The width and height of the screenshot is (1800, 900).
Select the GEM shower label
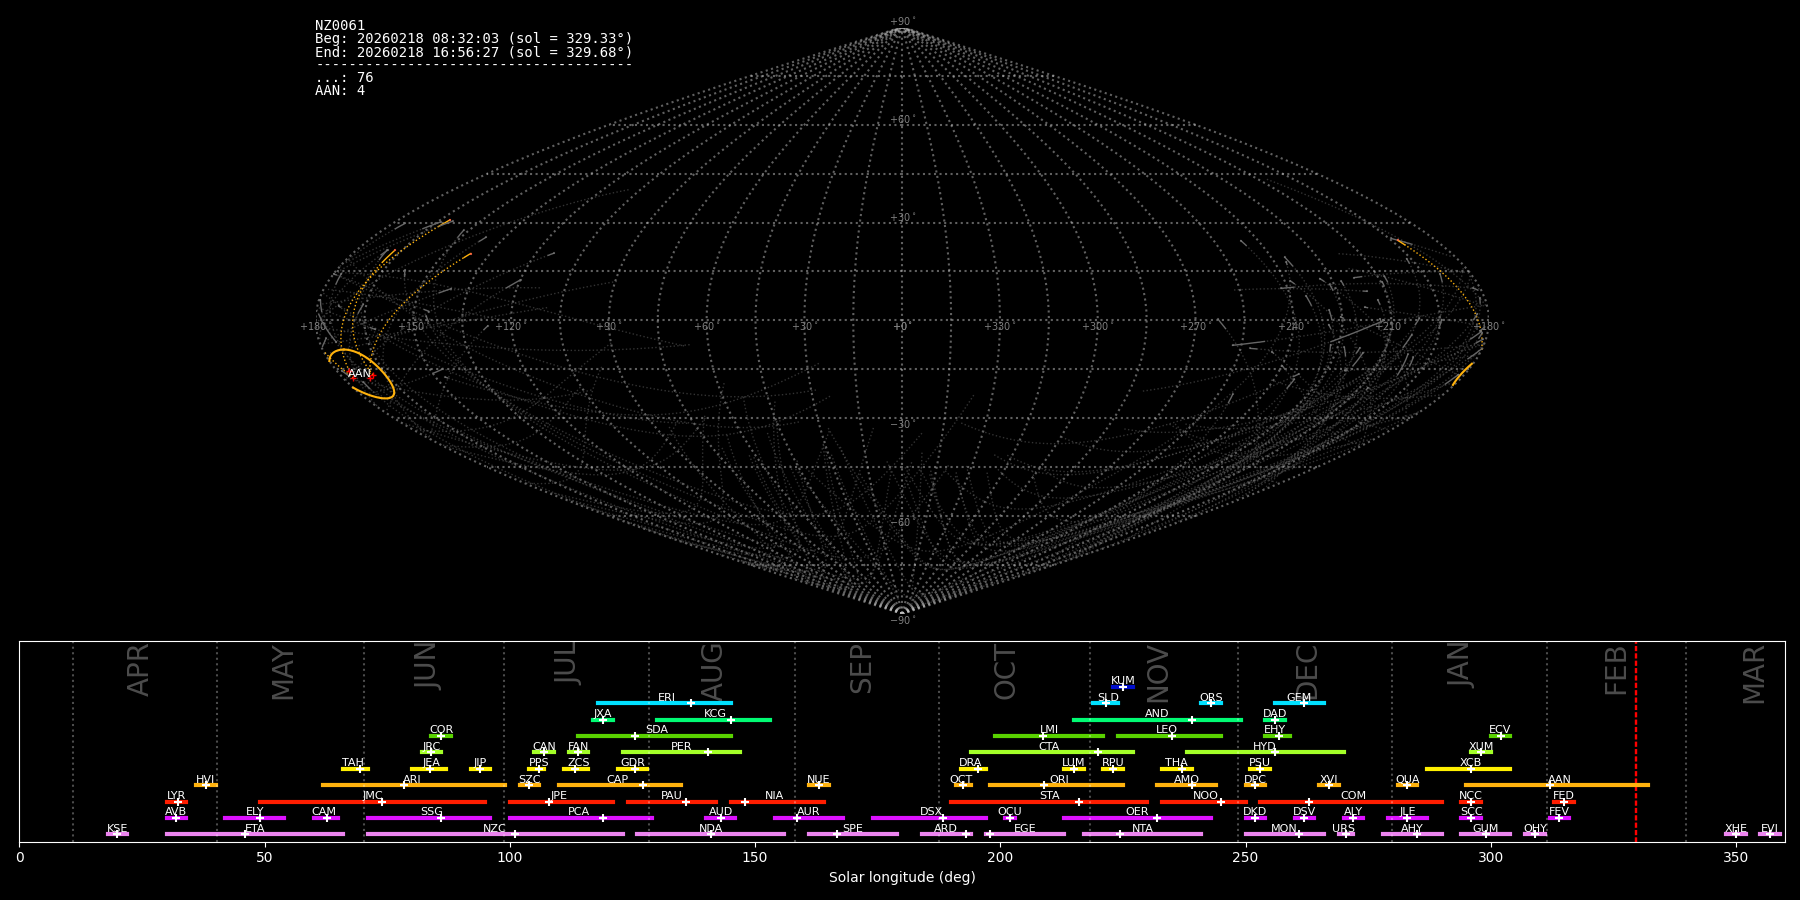(x=1299, y=698)
